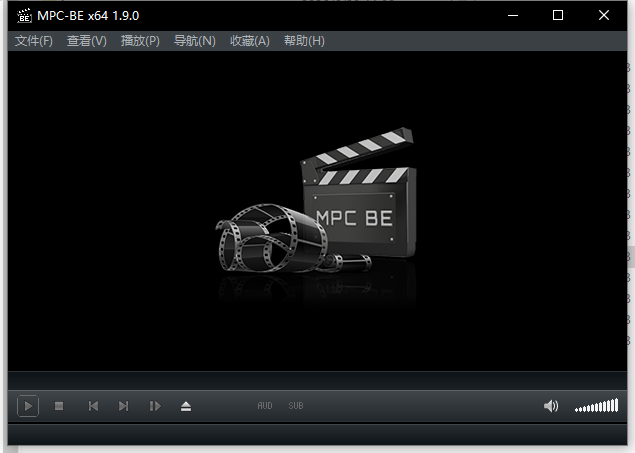Screen dimensions: 635x453
Task: Click the MPC BE logo in the video area
Action: click(x=316, y=200)
